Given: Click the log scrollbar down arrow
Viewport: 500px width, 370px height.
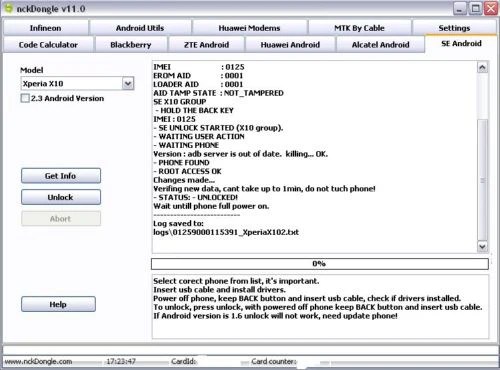Looking at the screenshot, I should pos(482,246).
